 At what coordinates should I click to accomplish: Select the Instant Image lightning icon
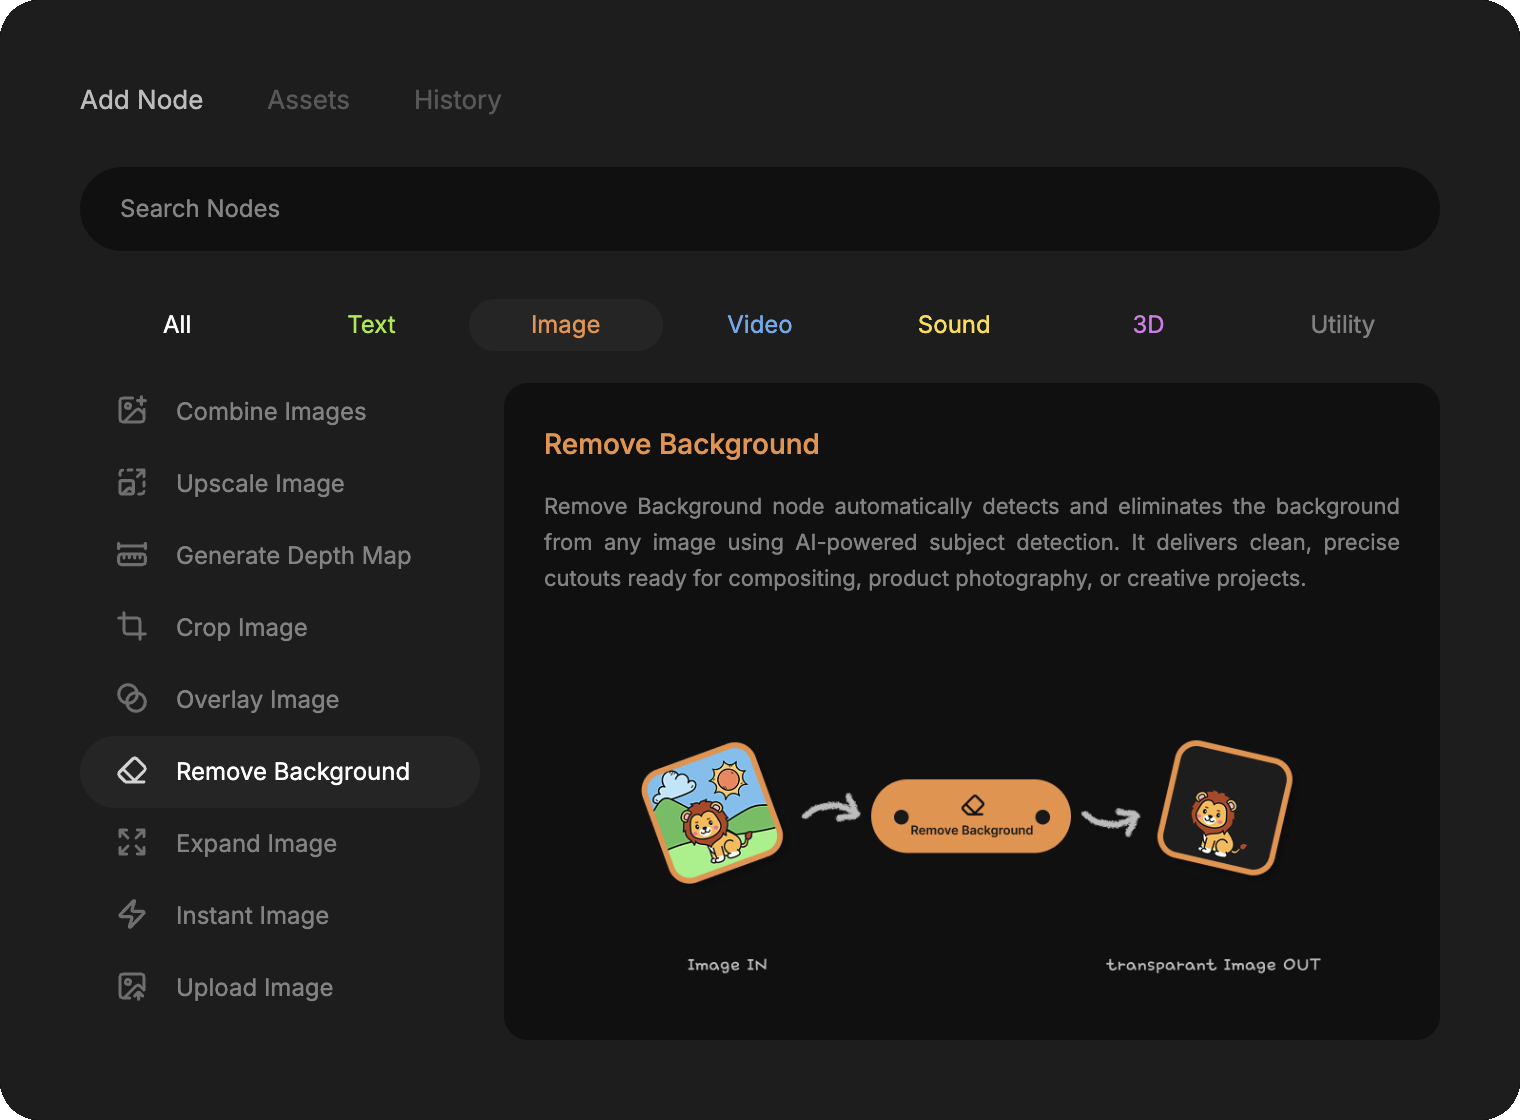[x=132, y=914]
